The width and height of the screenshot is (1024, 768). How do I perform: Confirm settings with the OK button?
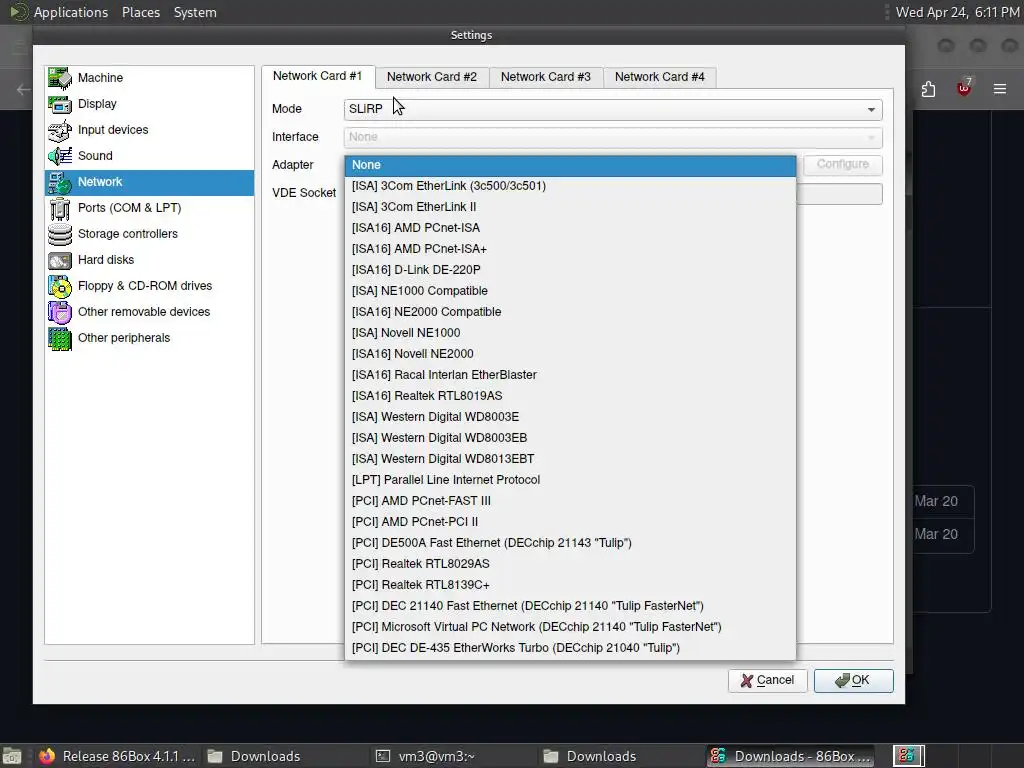tap(853, 680)
